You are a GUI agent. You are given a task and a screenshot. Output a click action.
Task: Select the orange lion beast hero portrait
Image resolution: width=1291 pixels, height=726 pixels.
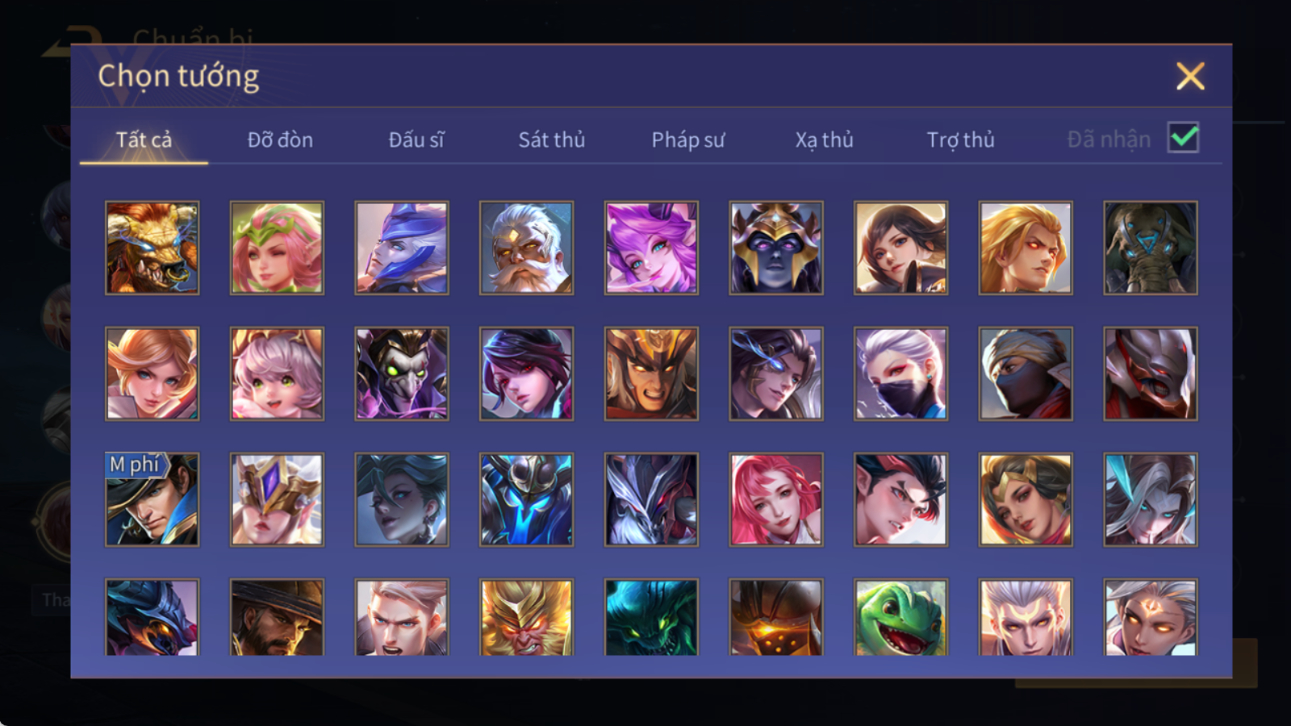click(x=152, y=248)
